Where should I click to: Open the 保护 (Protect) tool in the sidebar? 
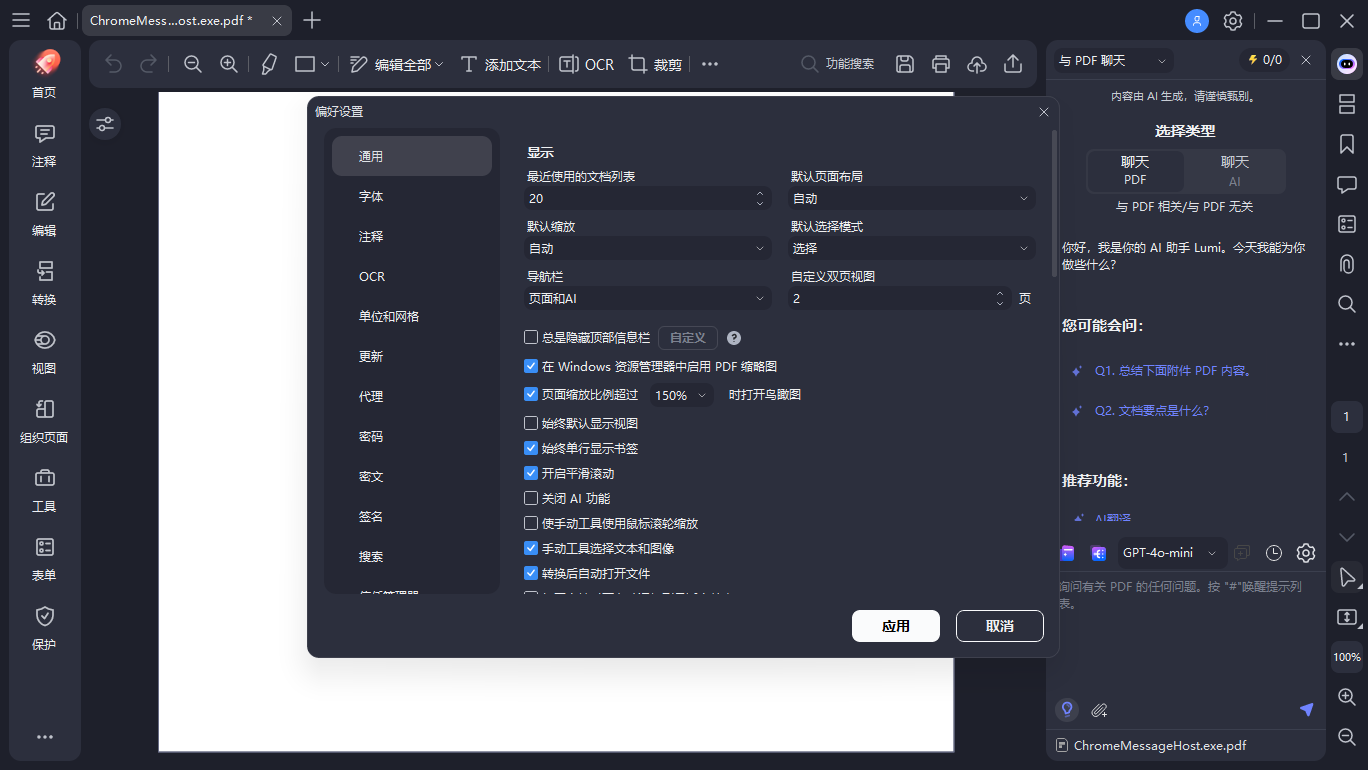pyautogui.click(x=44, y=629)
